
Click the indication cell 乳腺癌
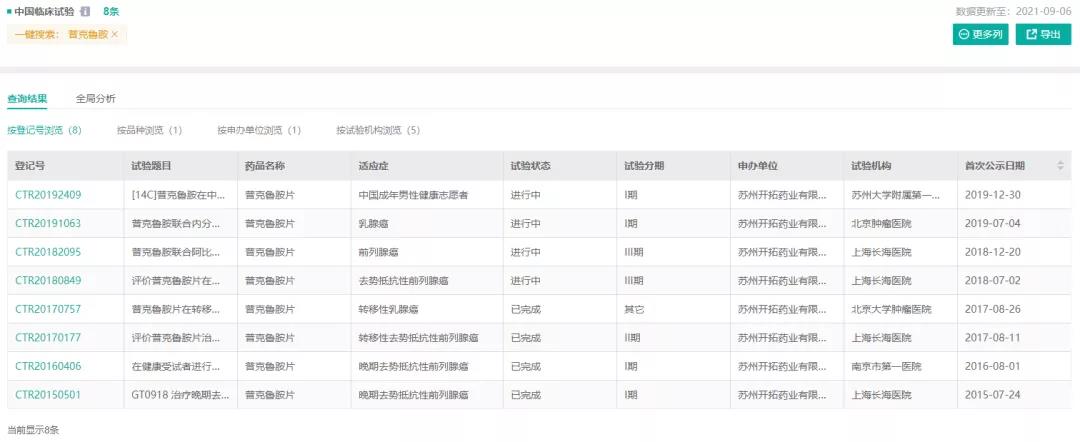(x=374, y=223)
